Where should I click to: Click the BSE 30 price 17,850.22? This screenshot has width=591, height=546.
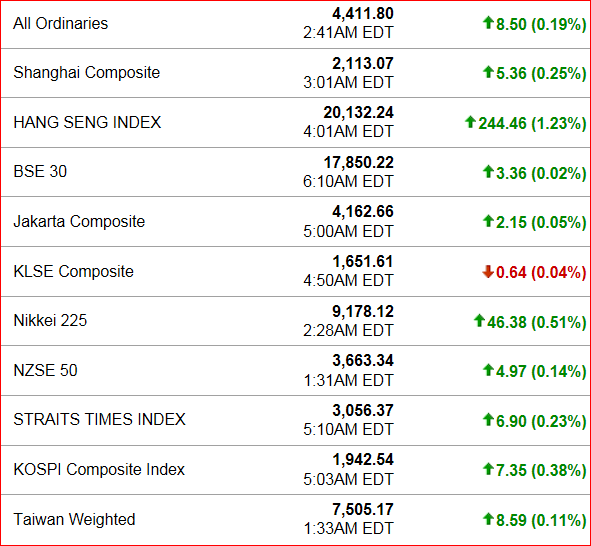tap(358, 162)
